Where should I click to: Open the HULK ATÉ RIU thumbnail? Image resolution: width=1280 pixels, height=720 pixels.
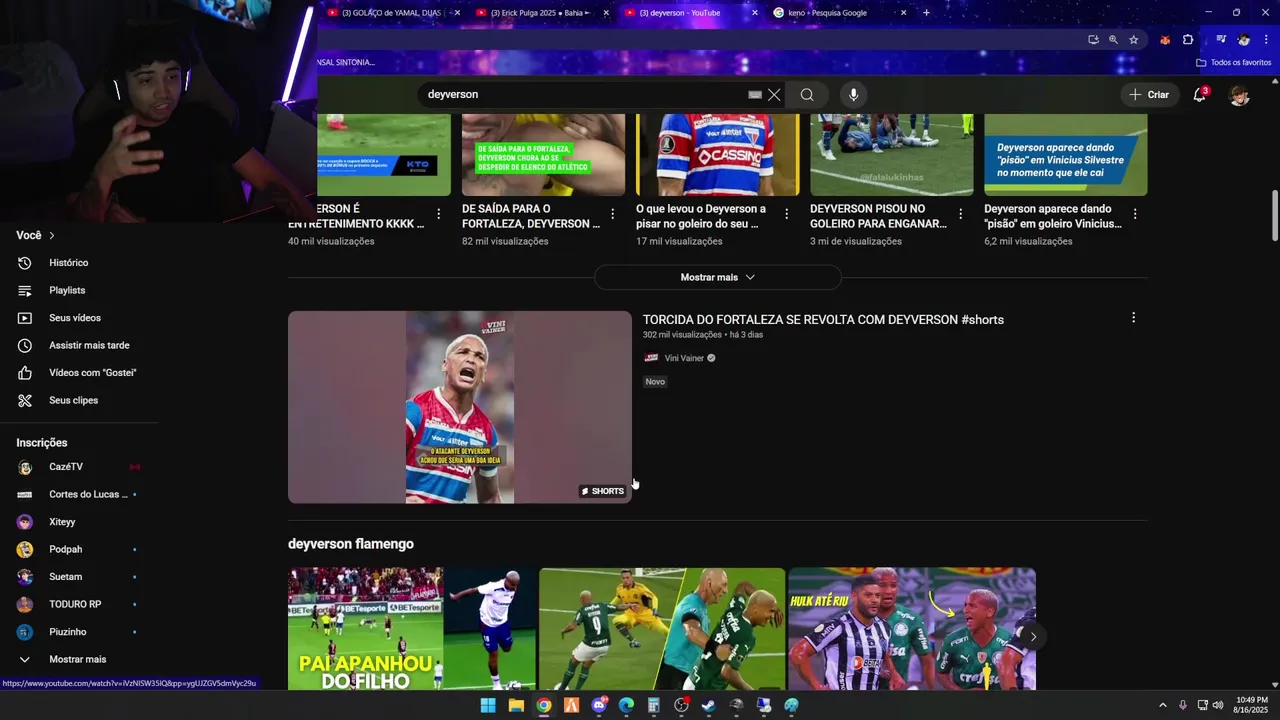912,628
